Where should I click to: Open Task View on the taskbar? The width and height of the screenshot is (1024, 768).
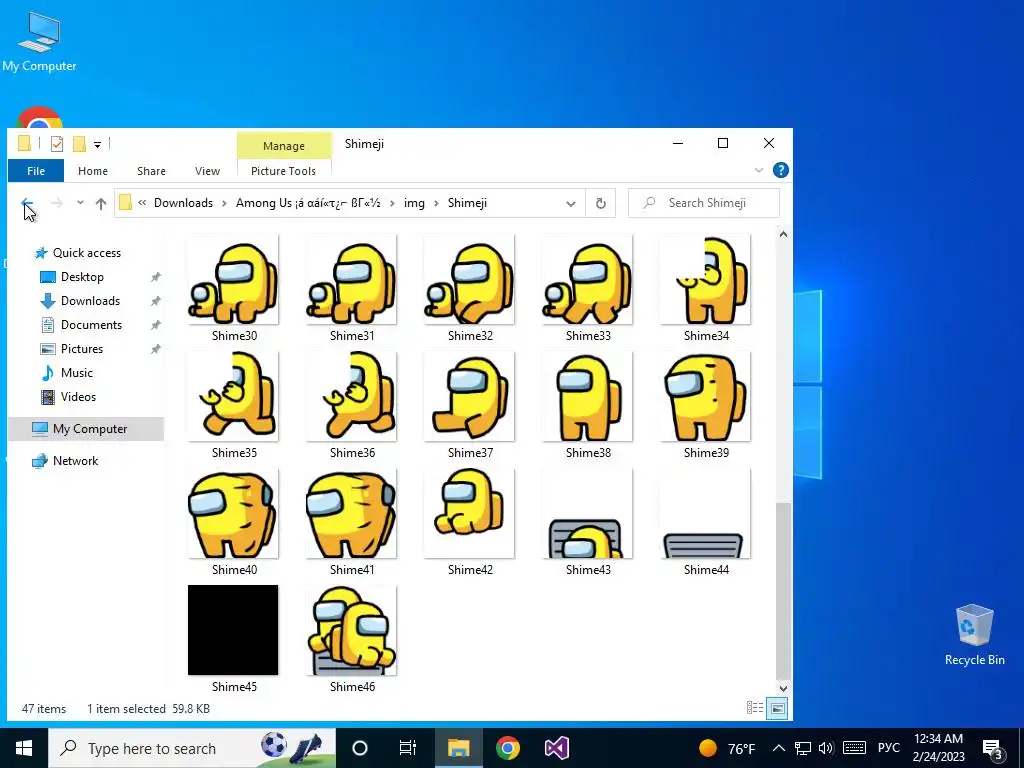point(408,748)
